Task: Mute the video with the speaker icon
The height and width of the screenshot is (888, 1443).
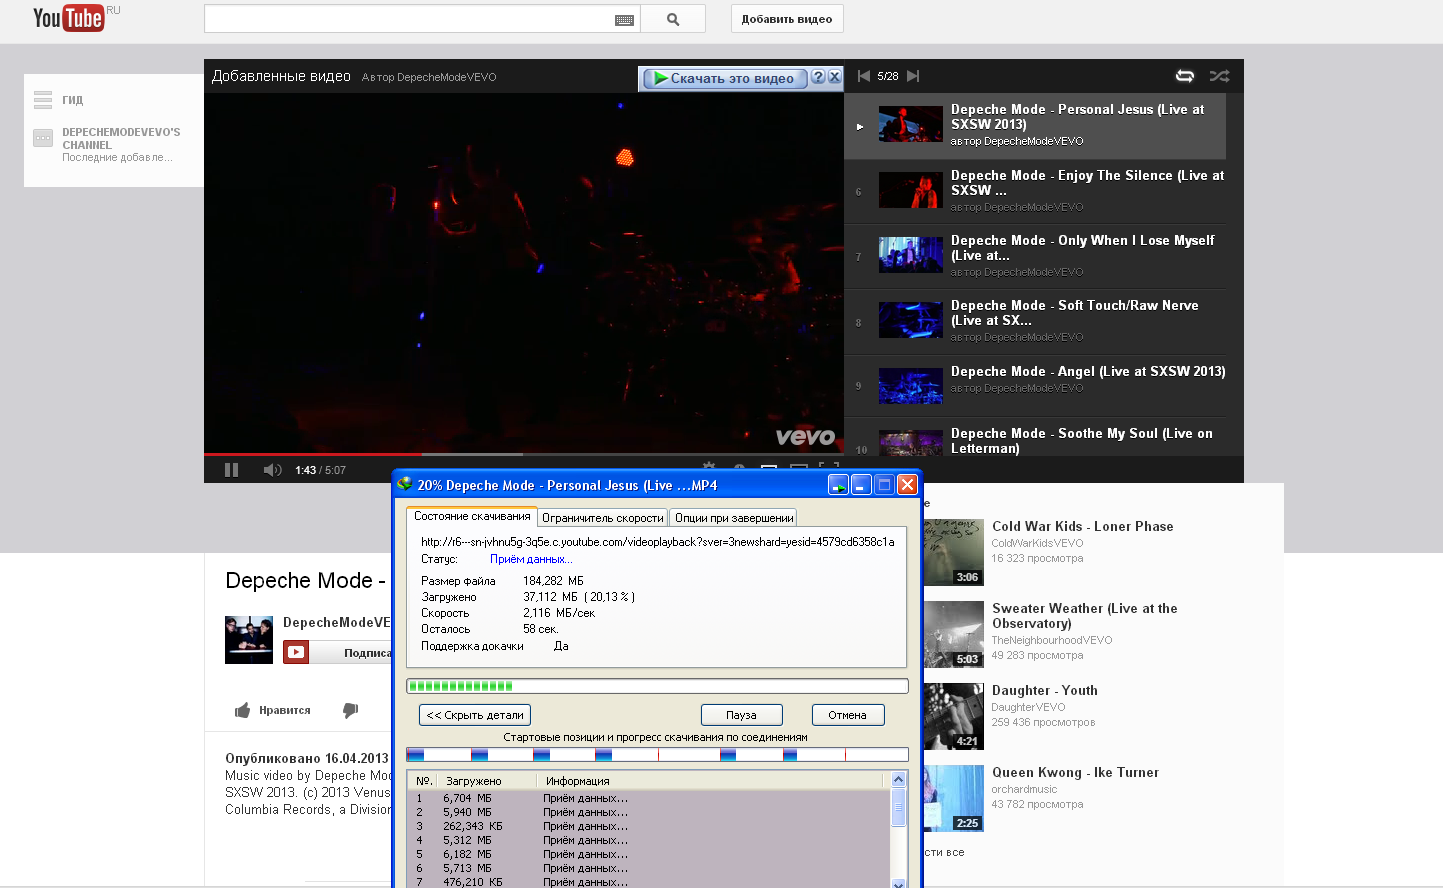Action: tap(271, 470)
